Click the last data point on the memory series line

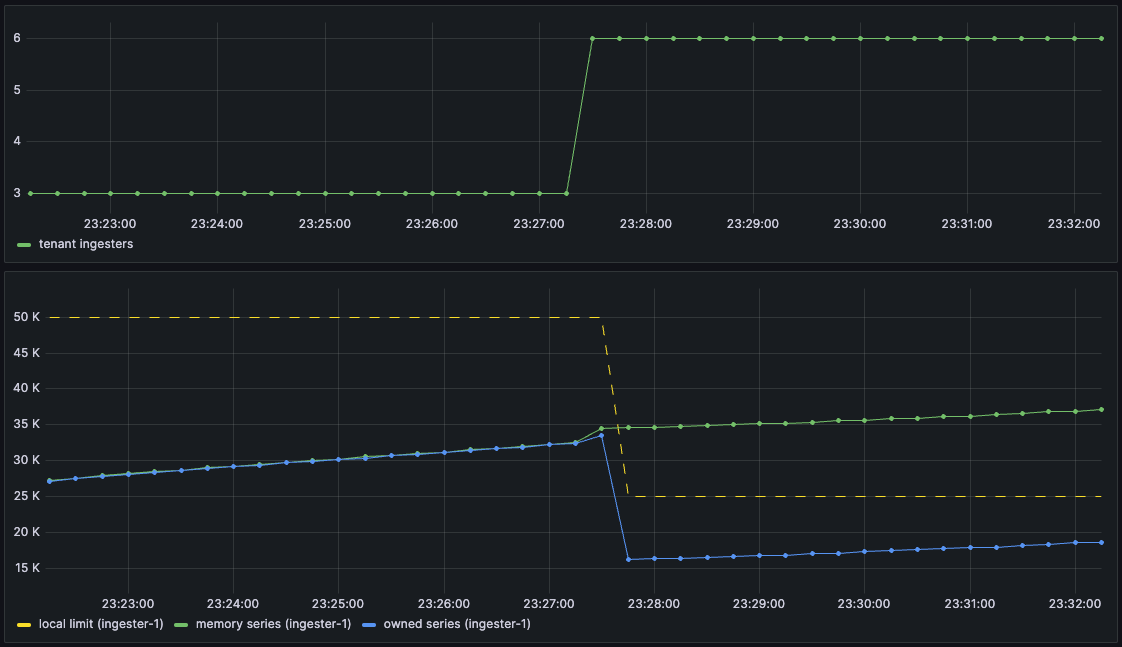tap(1101, 409)
